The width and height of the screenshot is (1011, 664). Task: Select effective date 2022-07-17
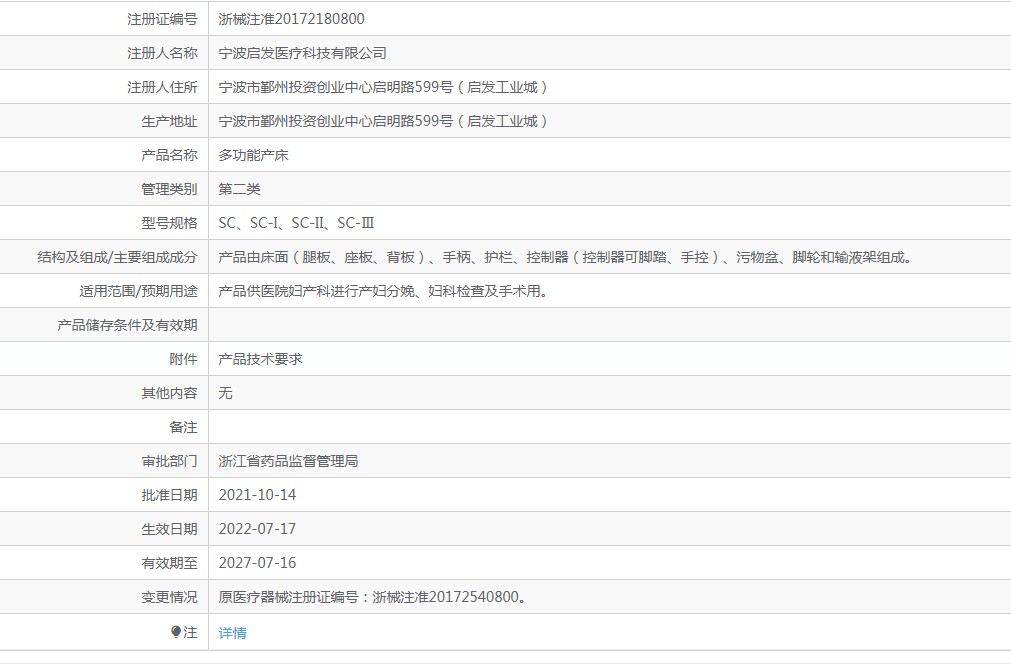click(x=257, y=529)
